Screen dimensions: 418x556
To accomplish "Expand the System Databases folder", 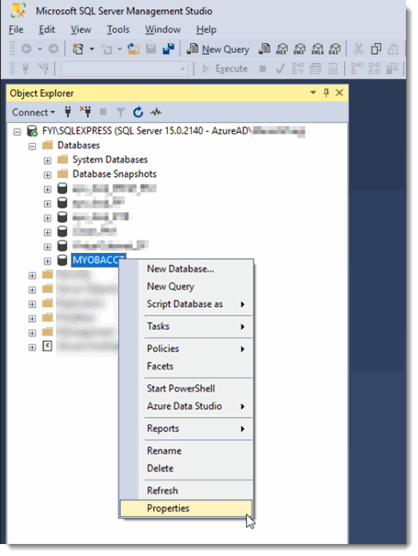I will 47,161.
